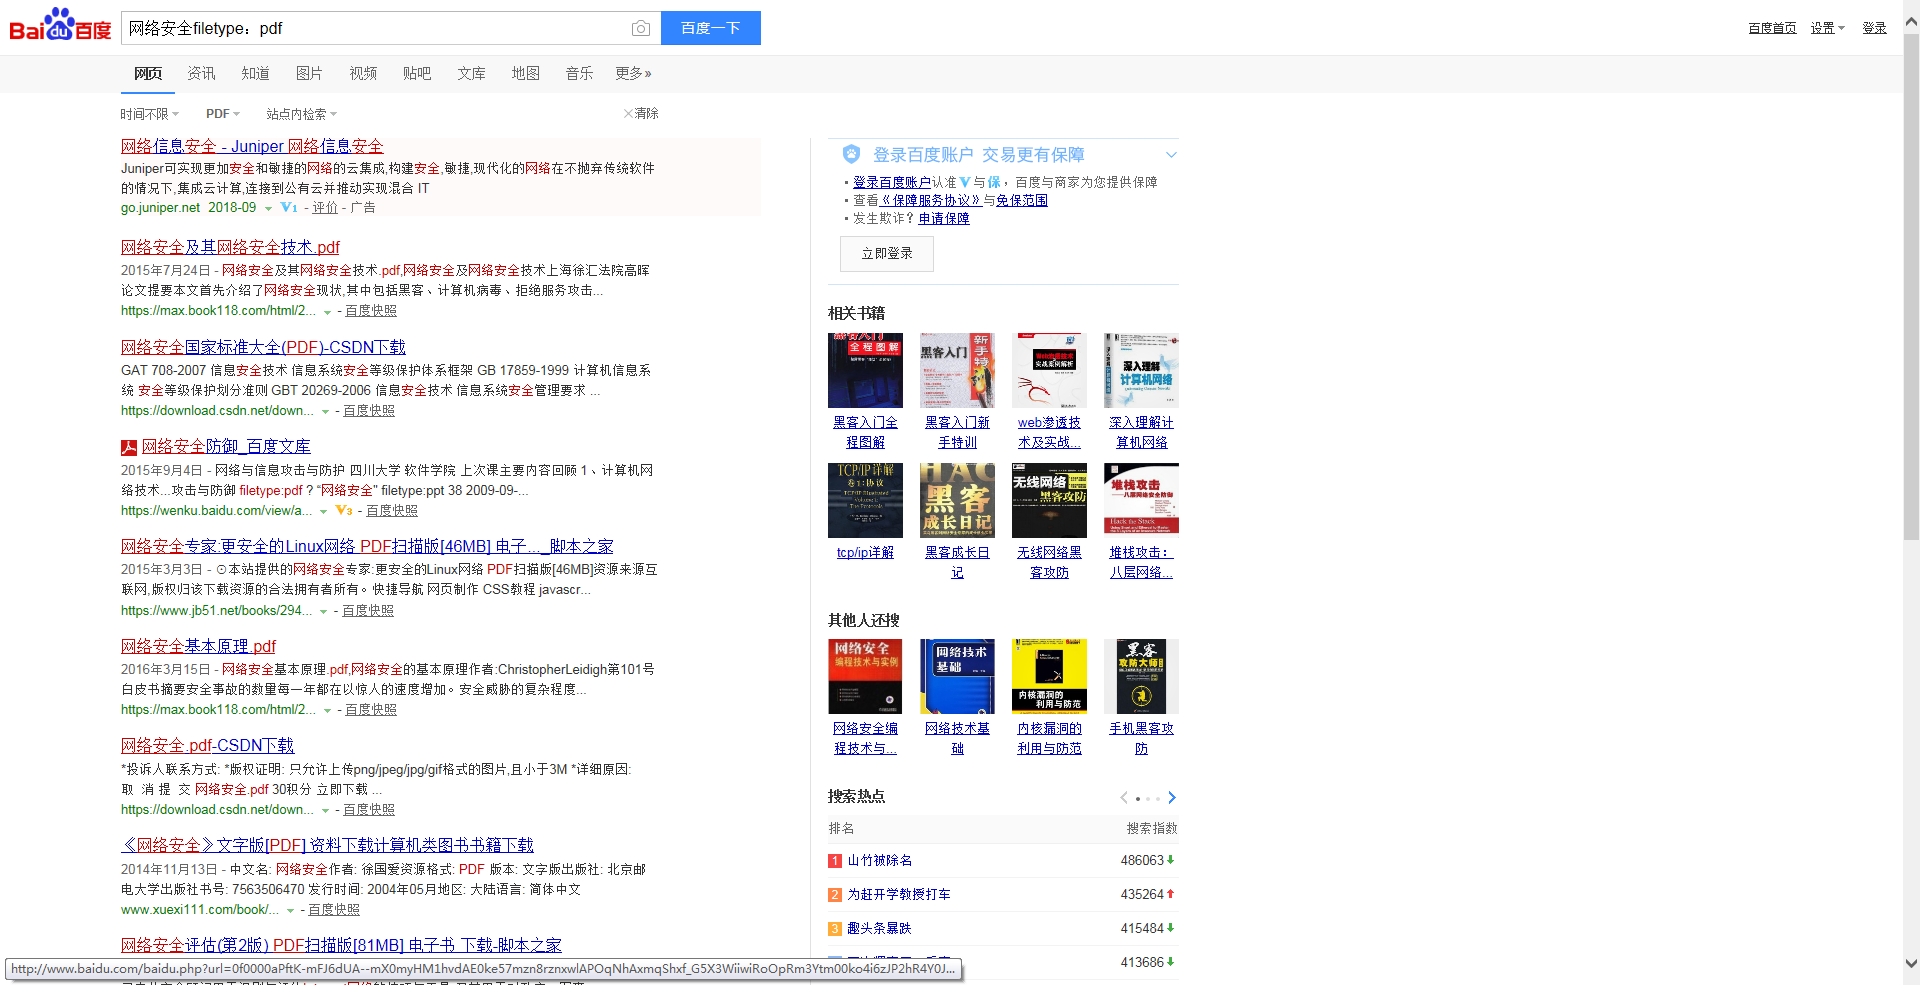This screenshot has height=985, width=1920.
Task: Click the 百度一下 search button
Action: [x=711, y=28]
